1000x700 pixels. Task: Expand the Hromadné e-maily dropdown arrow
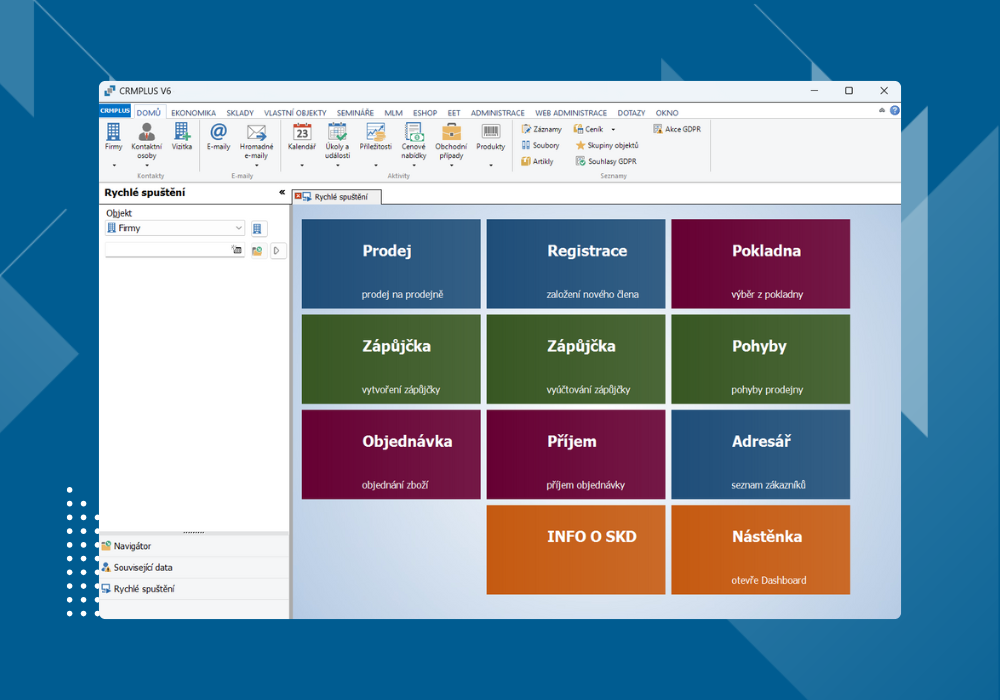[x=256, y=166]
